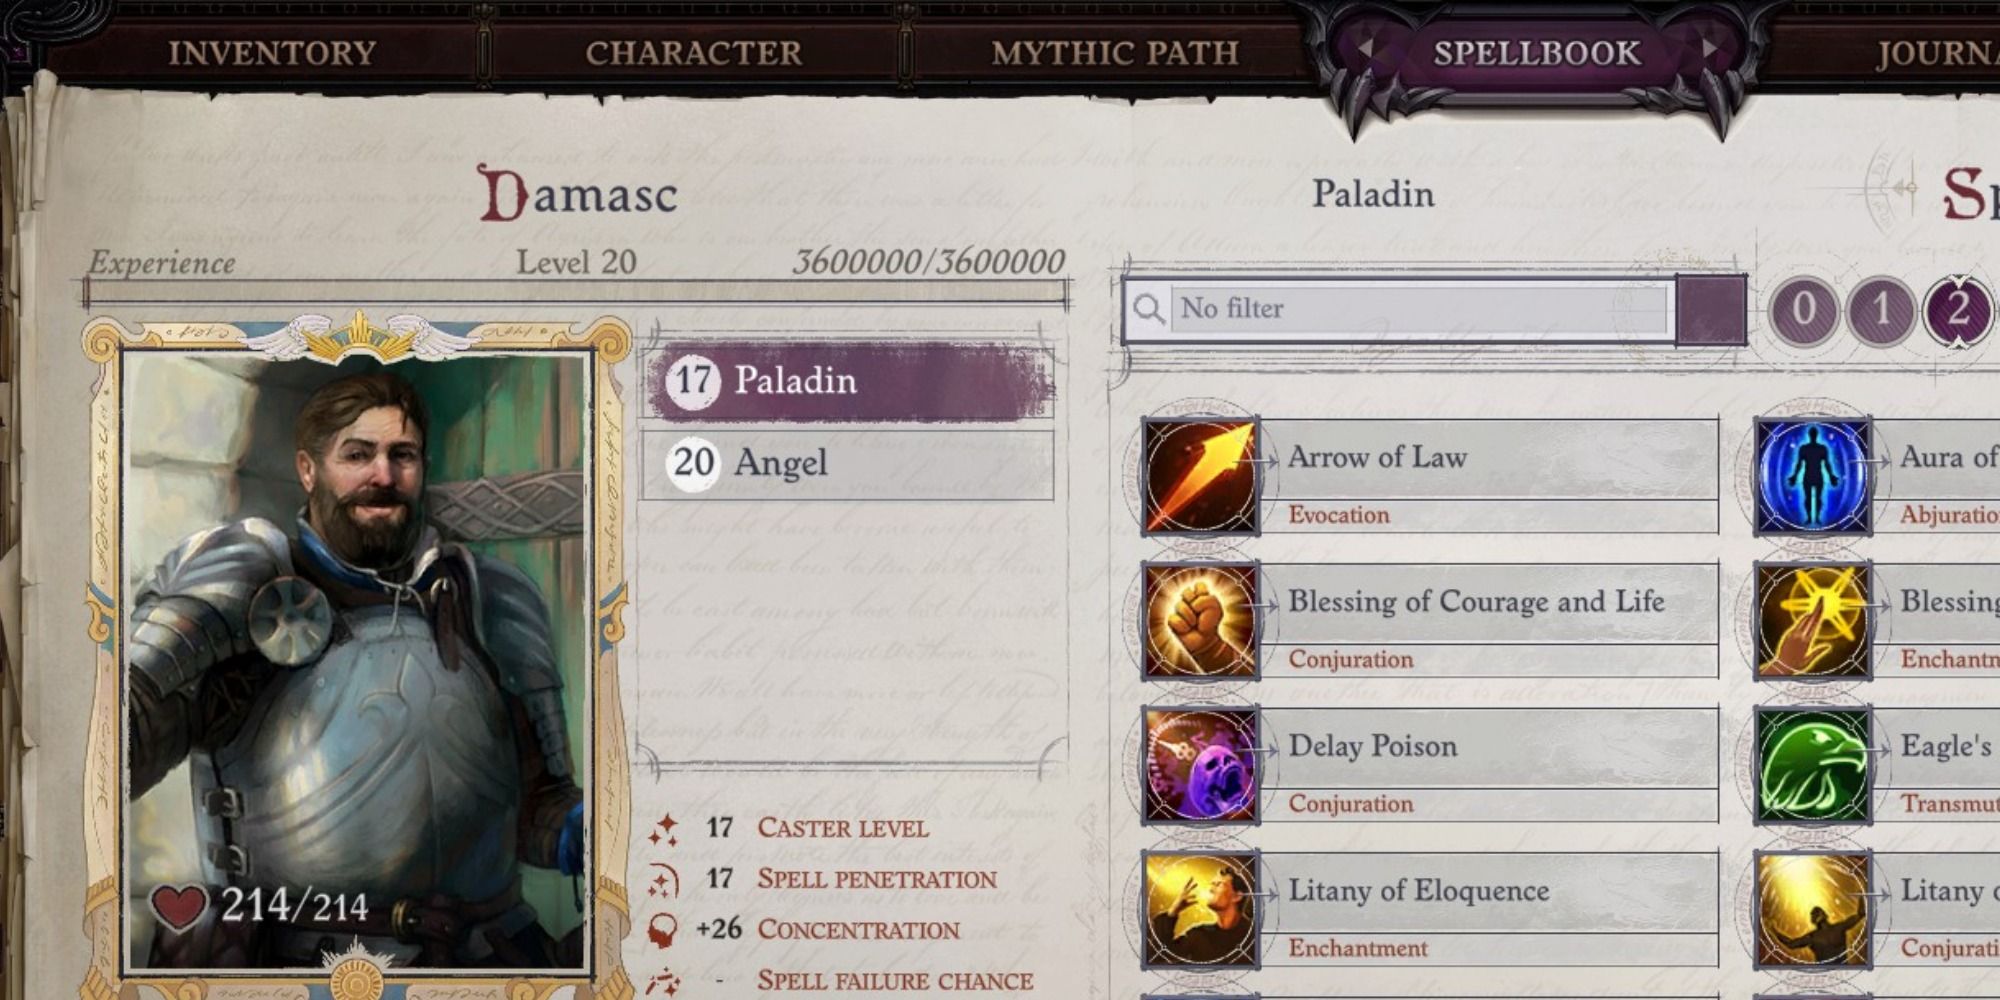2000x1000 pixels.
Task: Click the Blessing of Courage and Life icon
Action: pos(1200,620)
